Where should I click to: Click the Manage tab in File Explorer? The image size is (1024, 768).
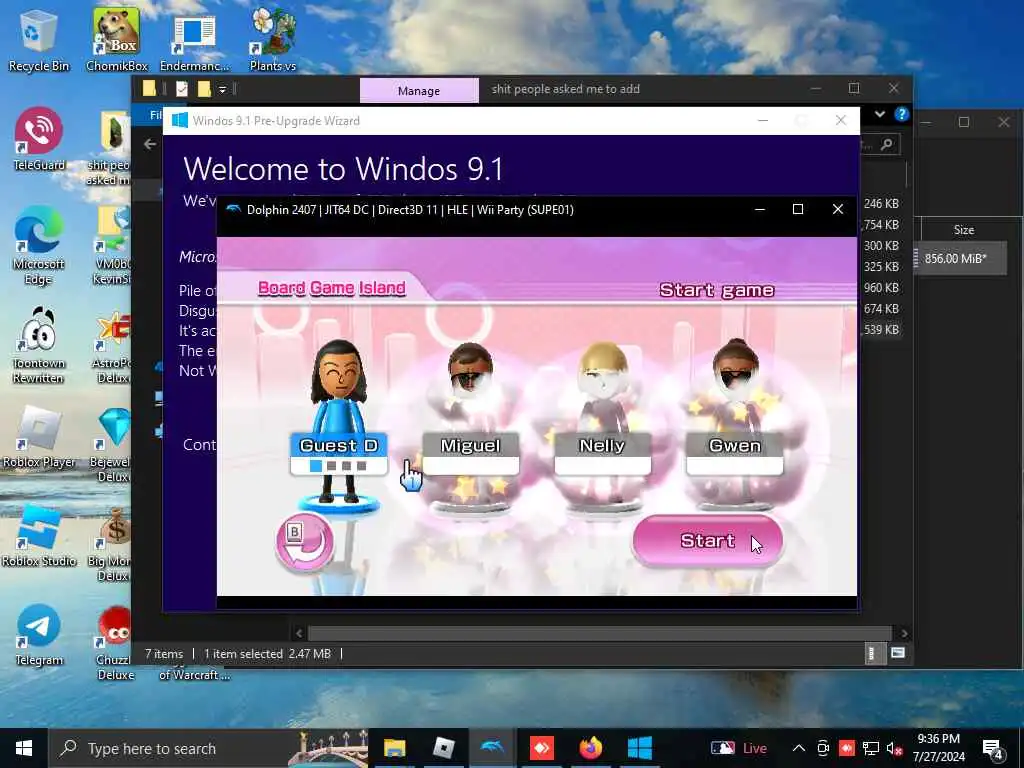tap(419, 91)
